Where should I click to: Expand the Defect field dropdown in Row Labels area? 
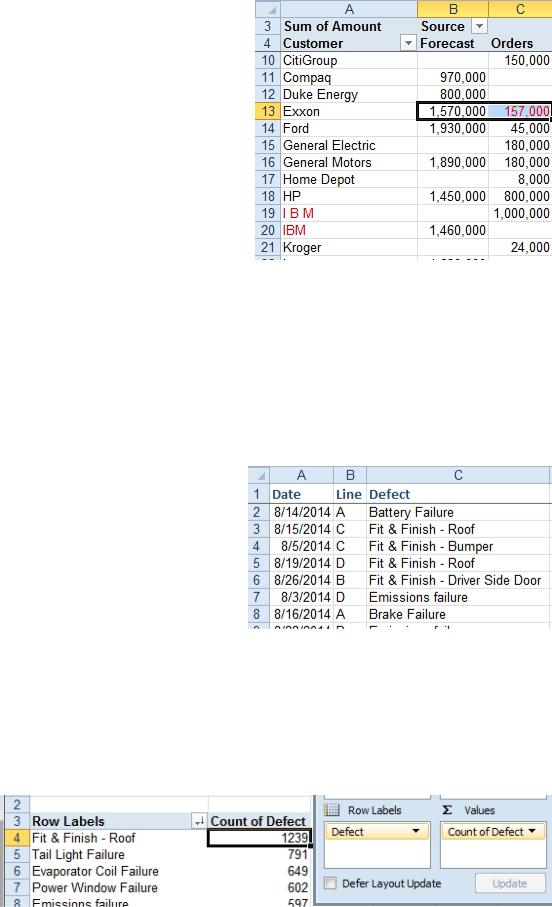415,831
